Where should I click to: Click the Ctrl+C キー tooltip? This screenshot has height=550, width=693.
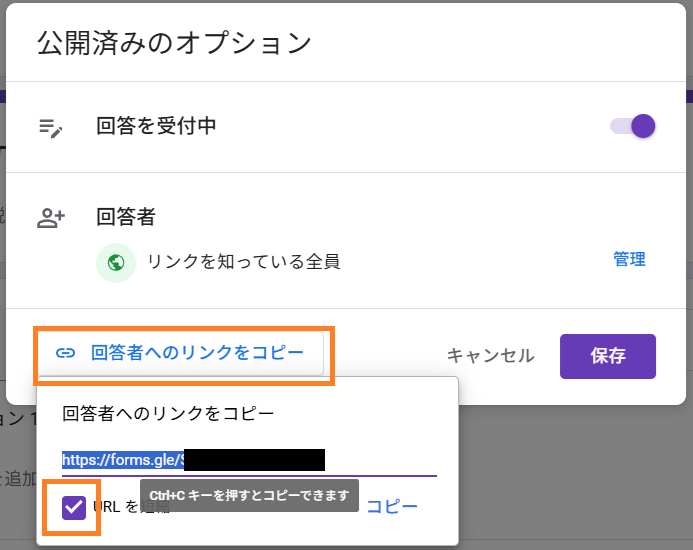[x=249, y=495]
